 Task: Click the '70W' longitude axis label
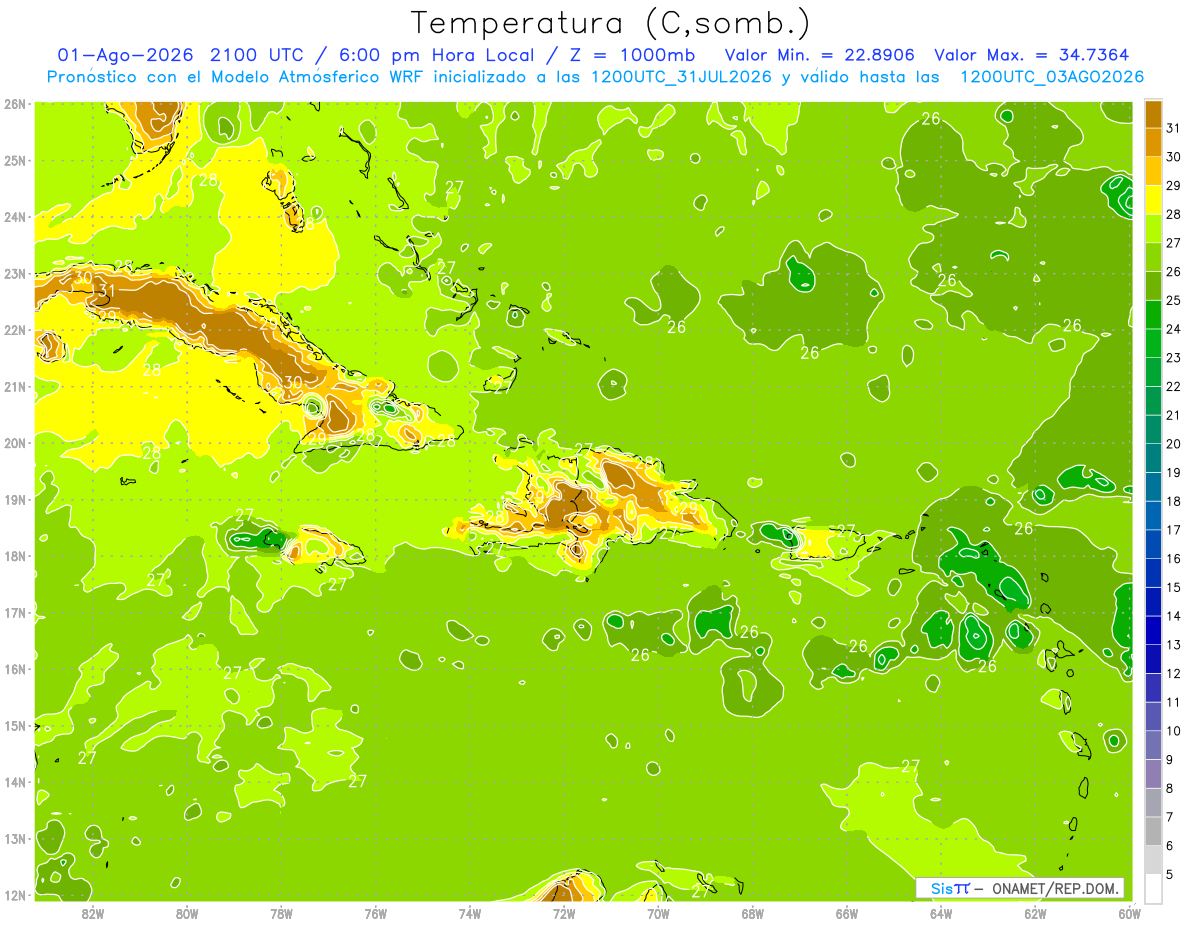pos(658,914)
